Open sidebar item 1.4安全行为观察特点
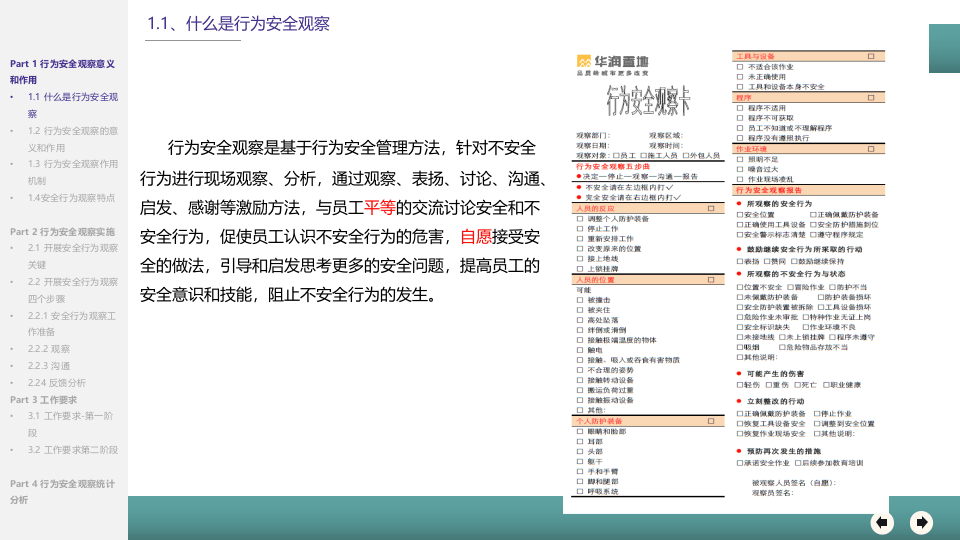960x540 pixels. click(x=71, y=198)
